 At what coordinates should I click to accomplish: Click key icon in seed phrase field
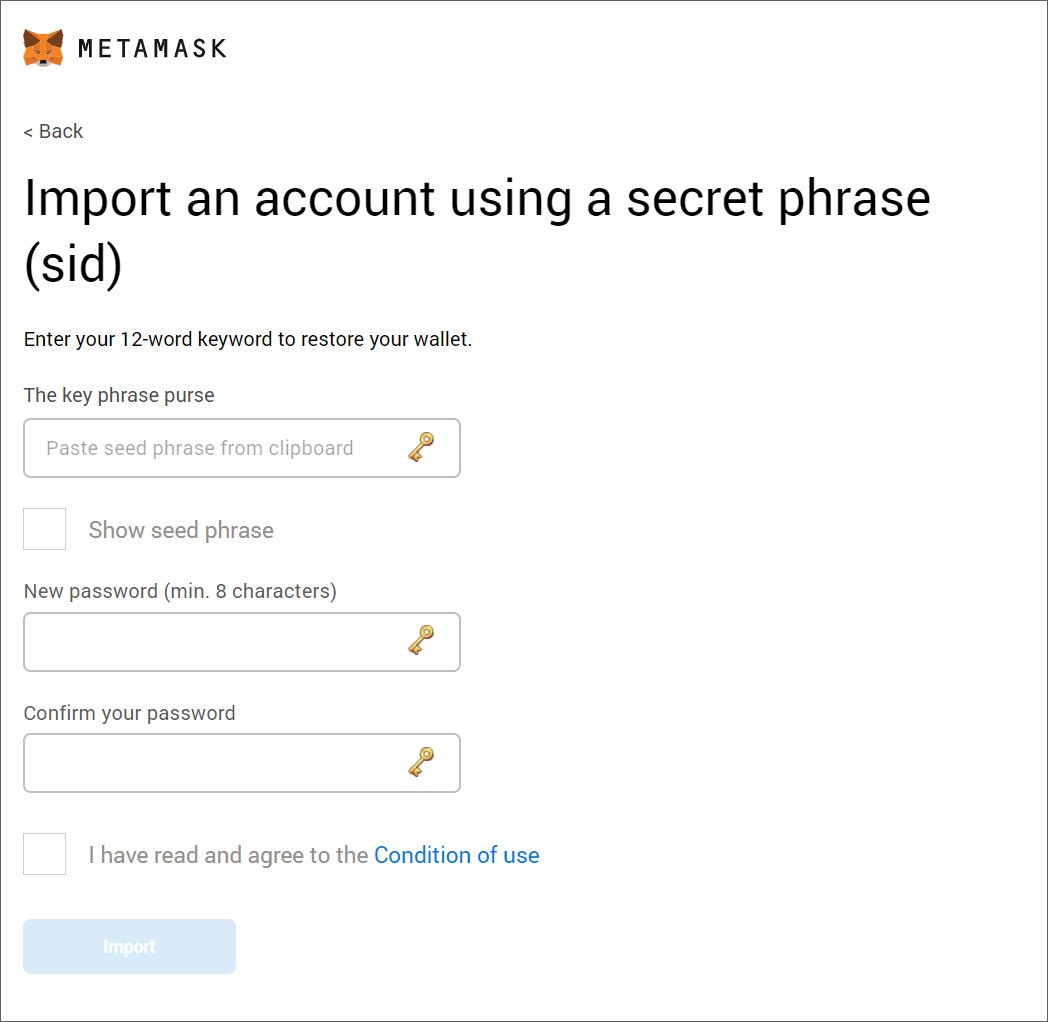421,447
